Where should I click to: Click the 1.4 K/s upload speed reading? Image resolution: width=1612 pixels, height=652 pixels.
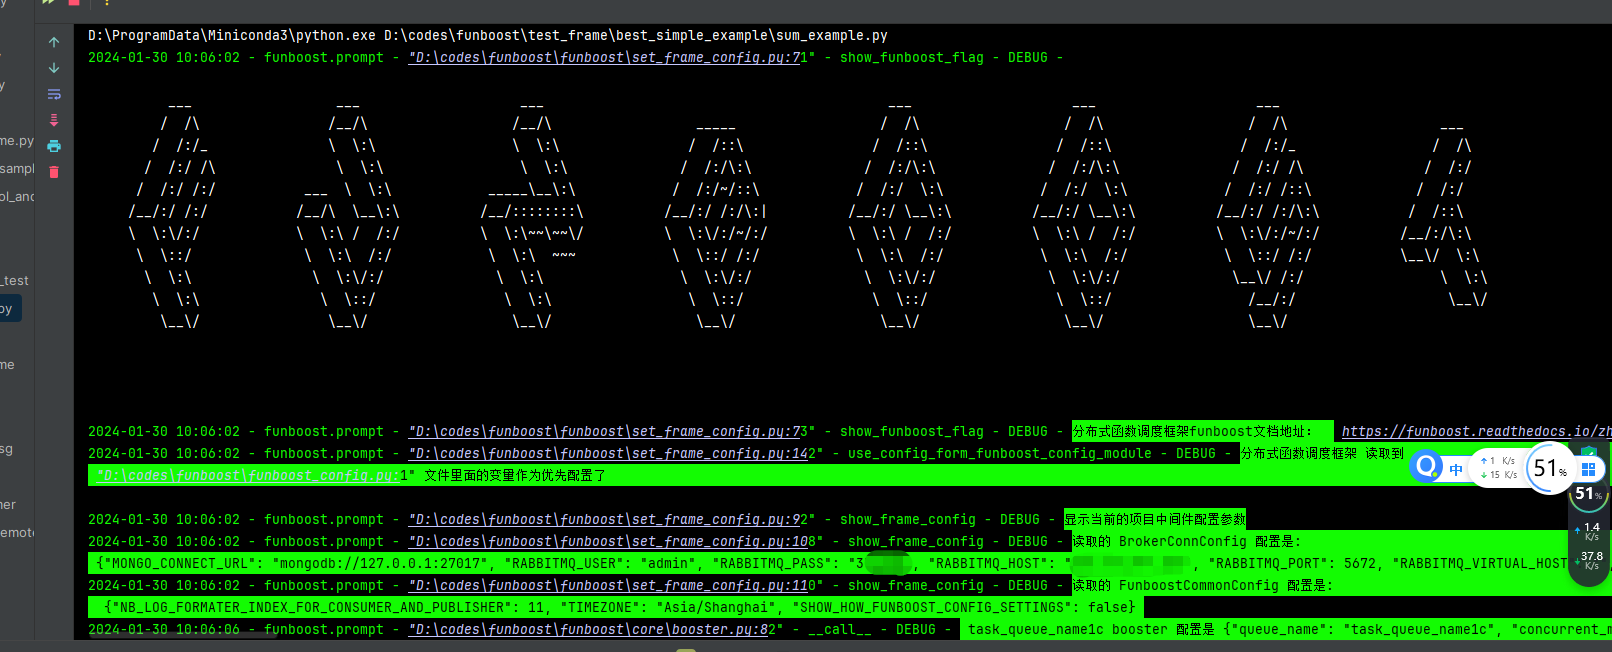click(1589, 531)
